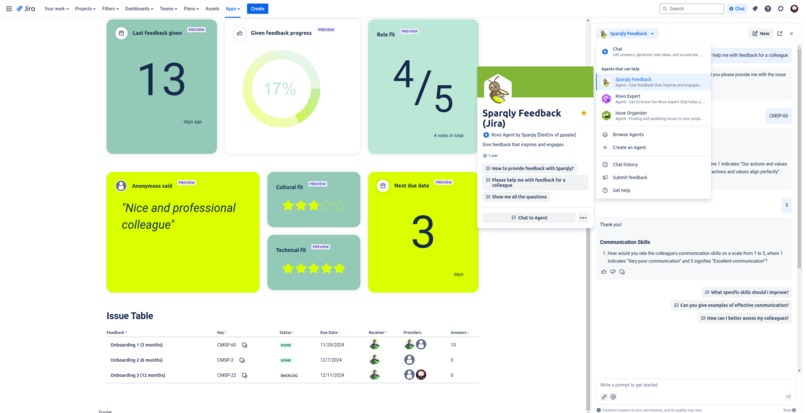Select Sparqly Feedback agent in the menu
The height and width of the screenshot is (413, 806).
653,82
